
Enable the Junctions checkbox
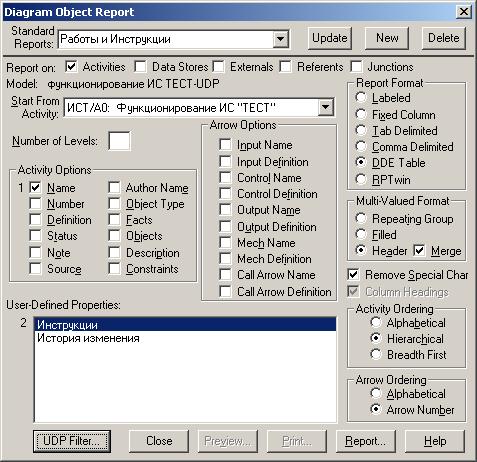[356, 66]
